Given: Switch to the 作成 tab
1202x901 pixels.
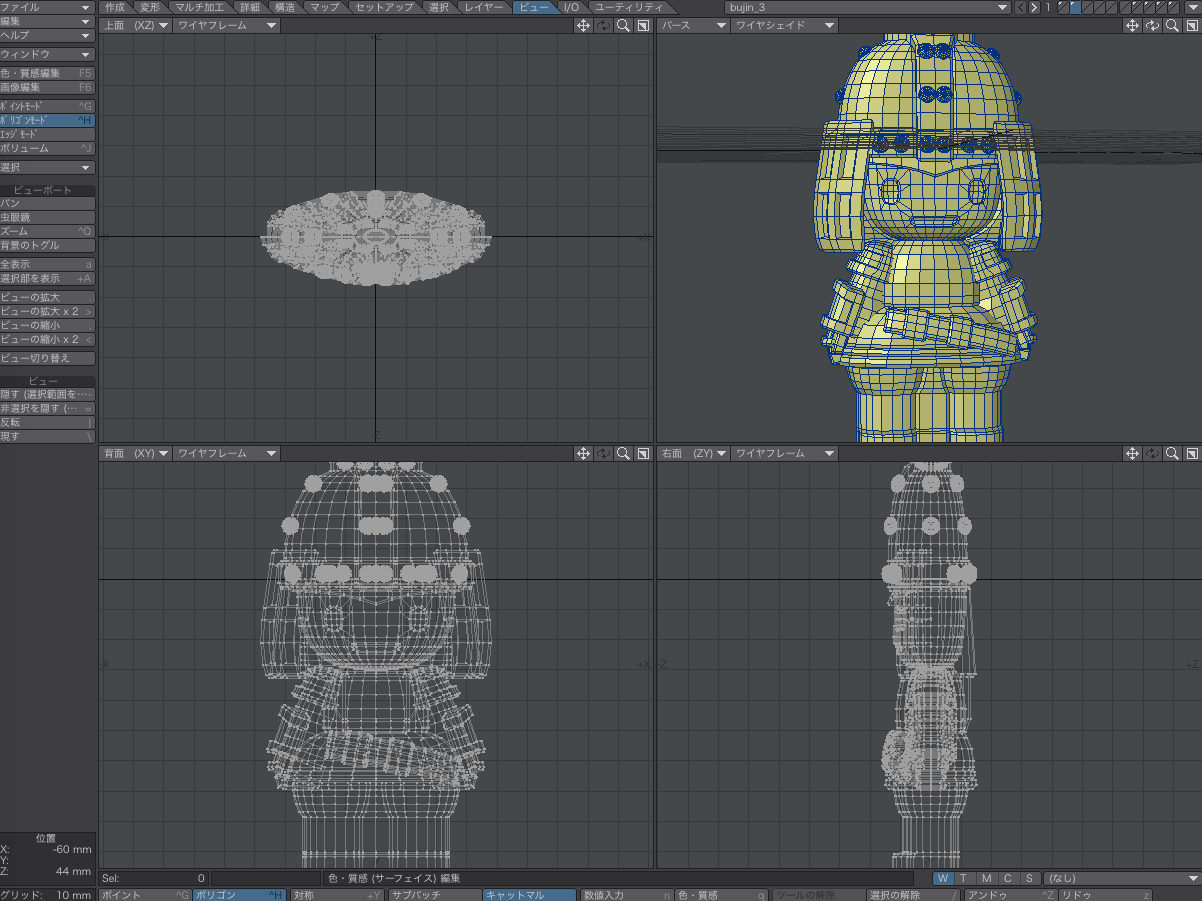Looking at the screenshot, I should pyautogui.click(x=115, y=7).
